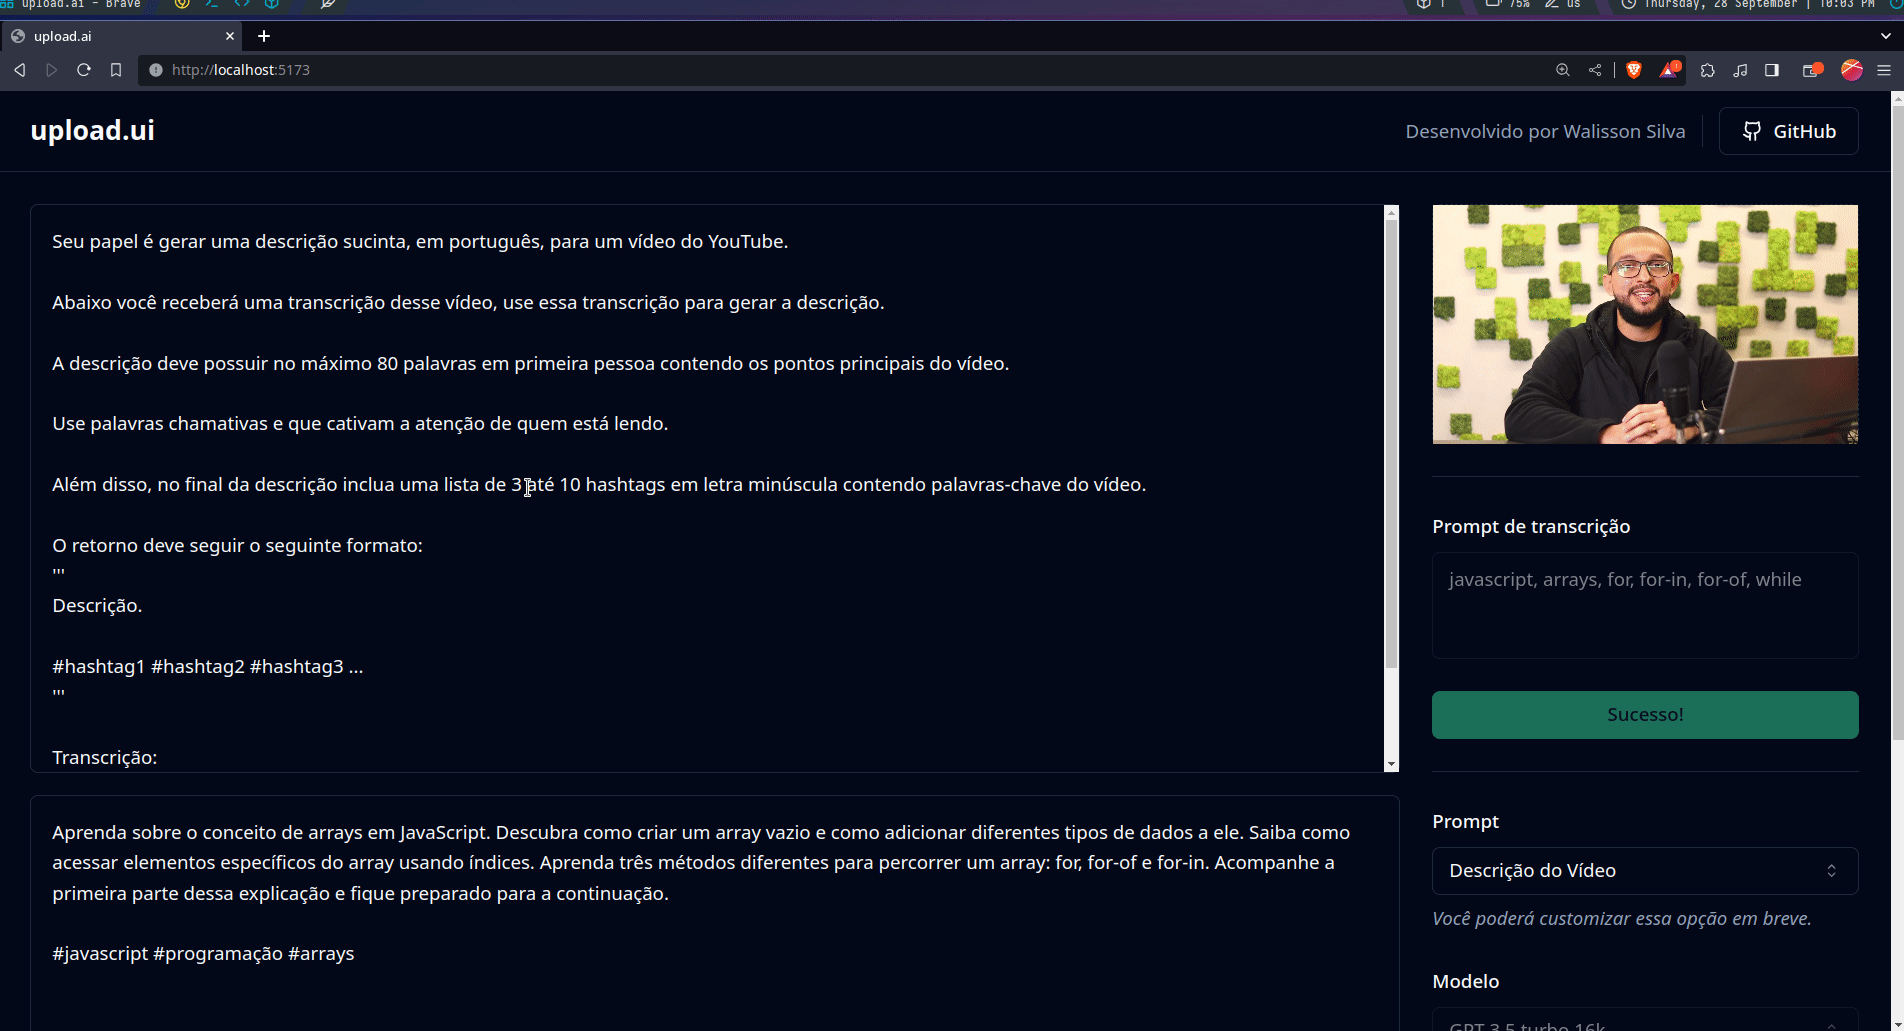Open the Descrição do Vídeo prompt dropdown
The width and height of the screenshot is (1904, 1031).
pos(1645,871)
